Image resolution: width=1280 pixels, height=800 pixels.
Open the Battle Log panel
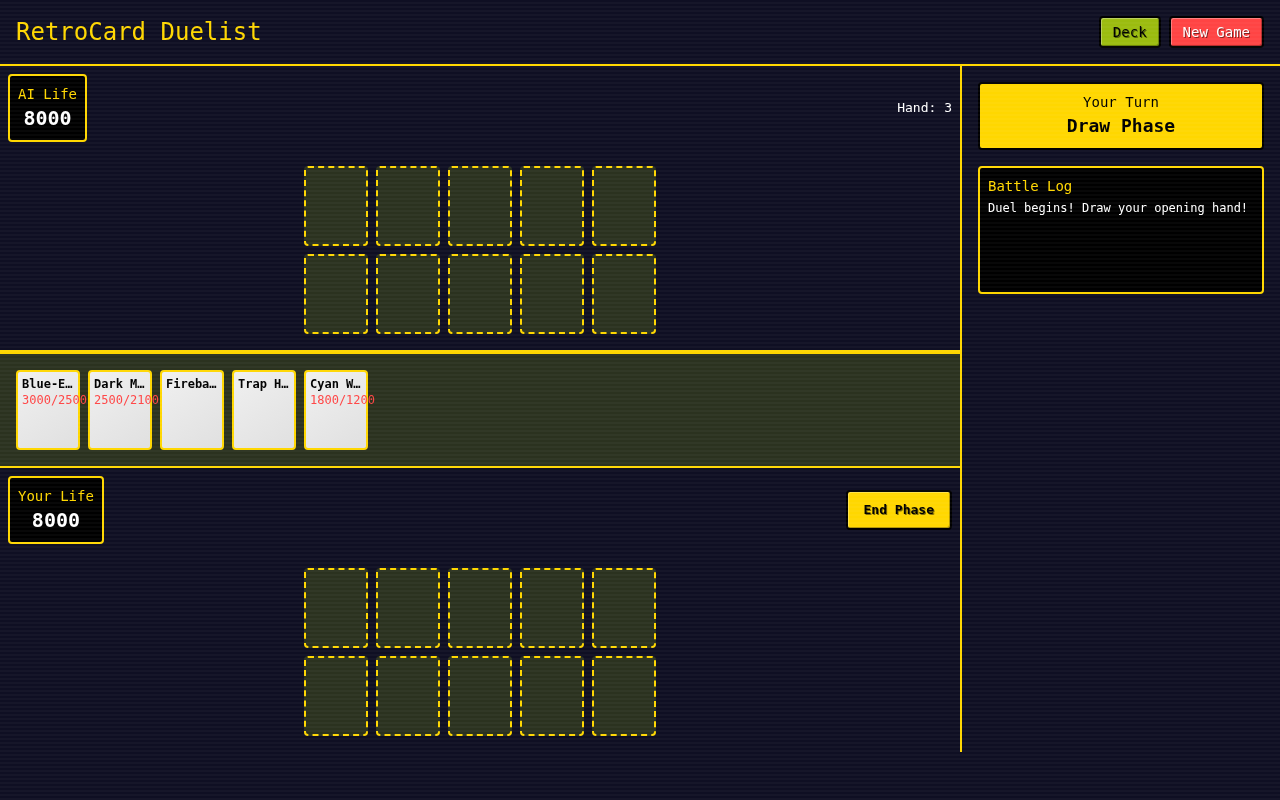(1120, 229)
